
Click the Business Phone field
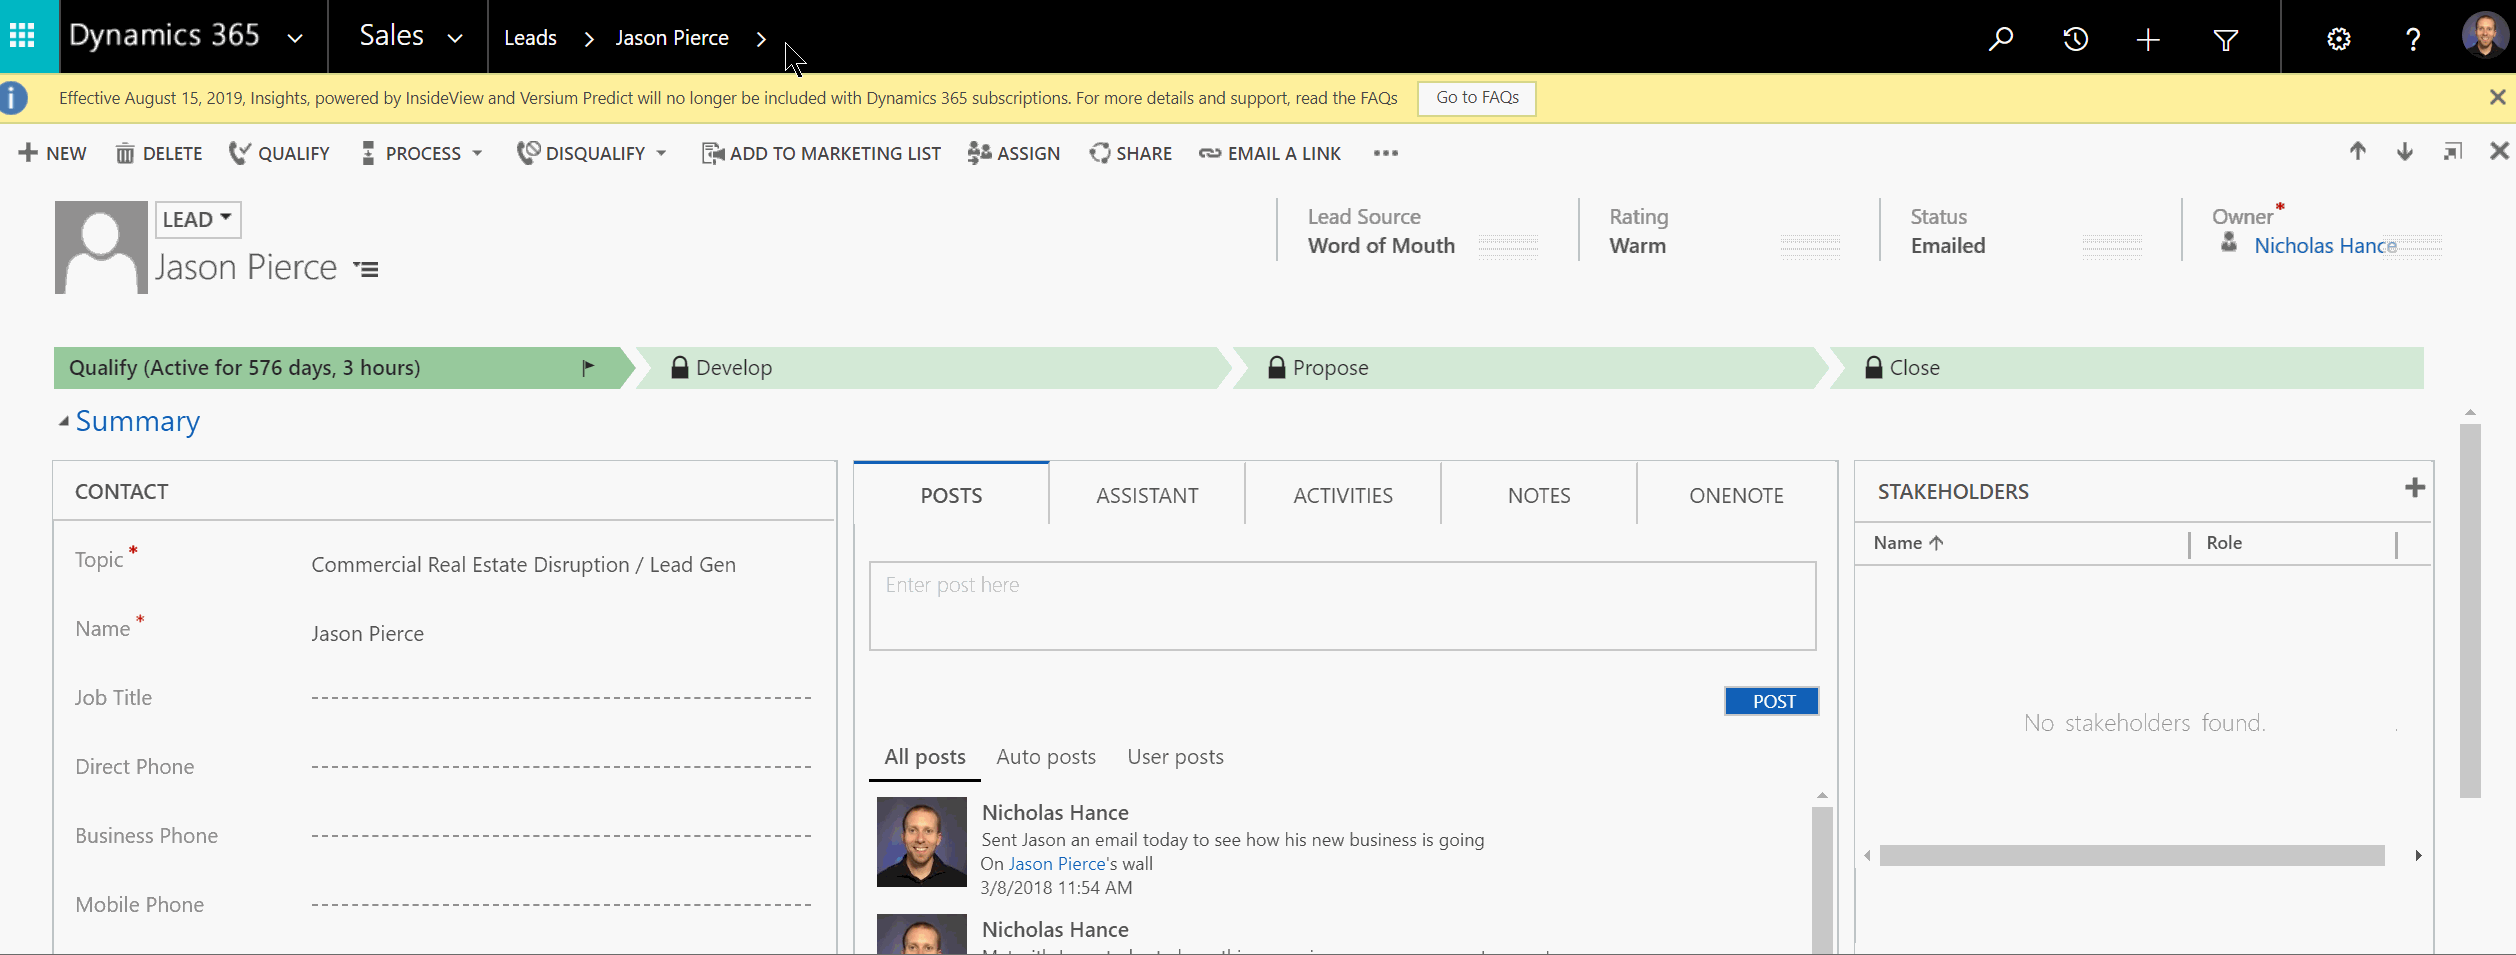pos(561,836)
